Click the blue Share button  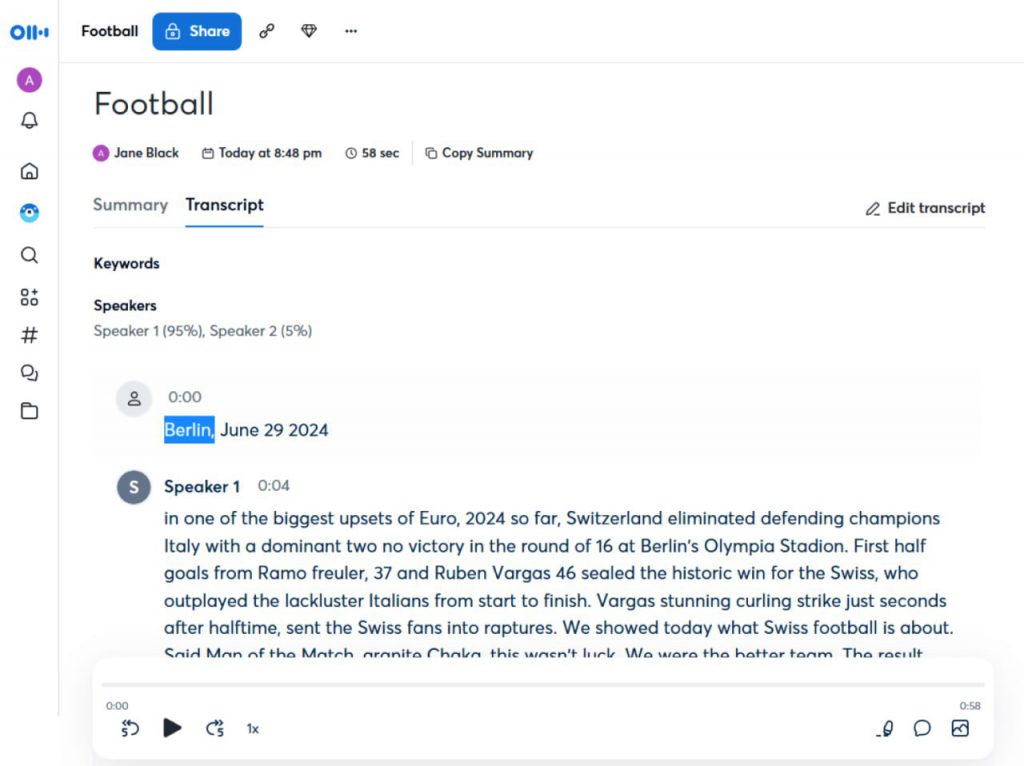197,31
